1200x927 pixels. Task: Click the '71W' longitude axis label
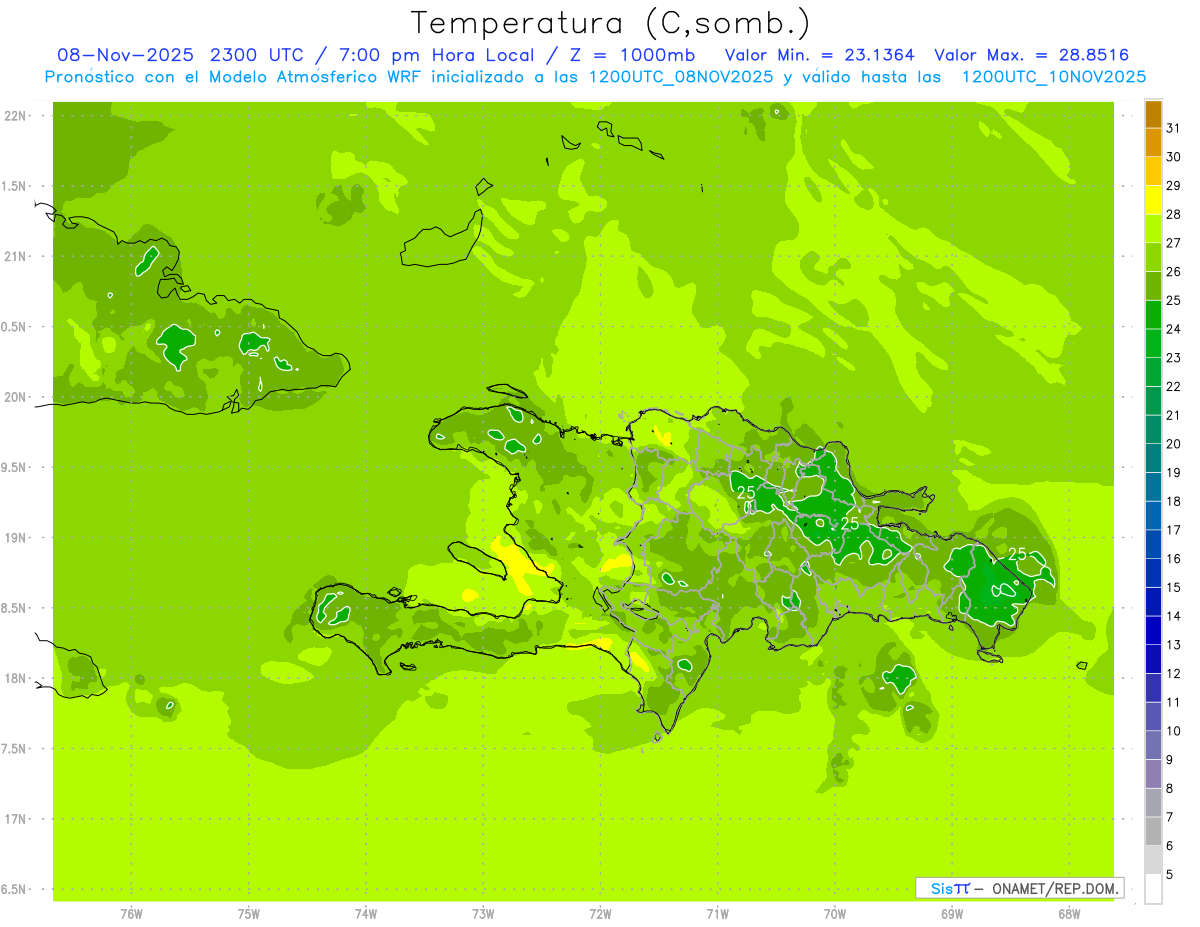coord(717,914)
